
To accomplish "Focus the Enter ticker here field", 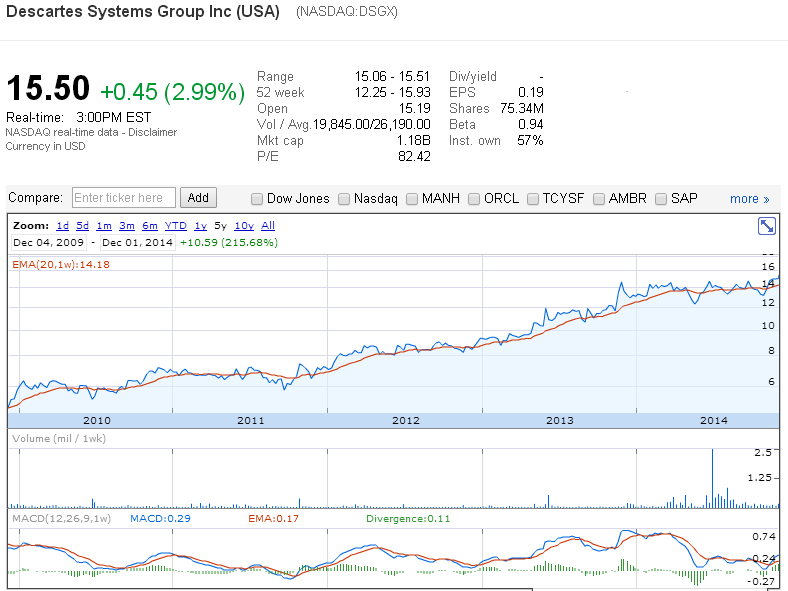I will [124, 198].
